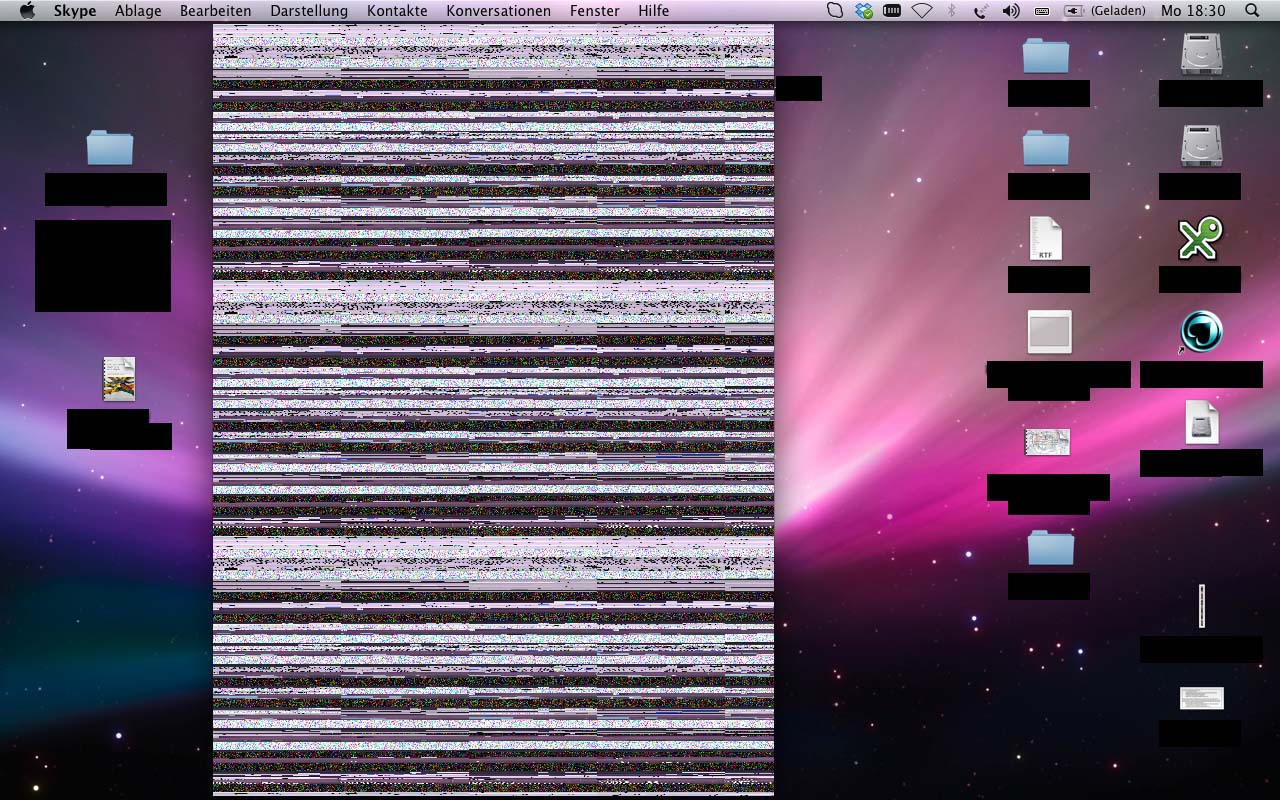1280x800 pixels.
Task: Open the Kontakte menu
Action: 397,10
